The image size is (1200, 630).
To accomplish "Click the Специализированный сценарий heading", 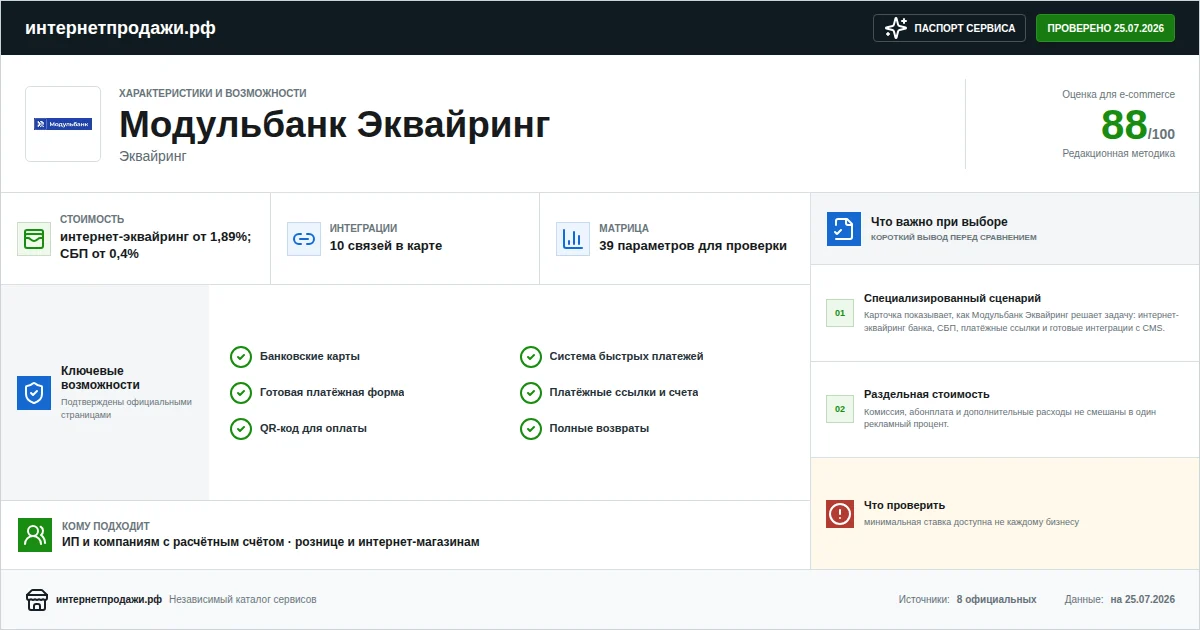I will pyautogui.click(x=952, y=298).
